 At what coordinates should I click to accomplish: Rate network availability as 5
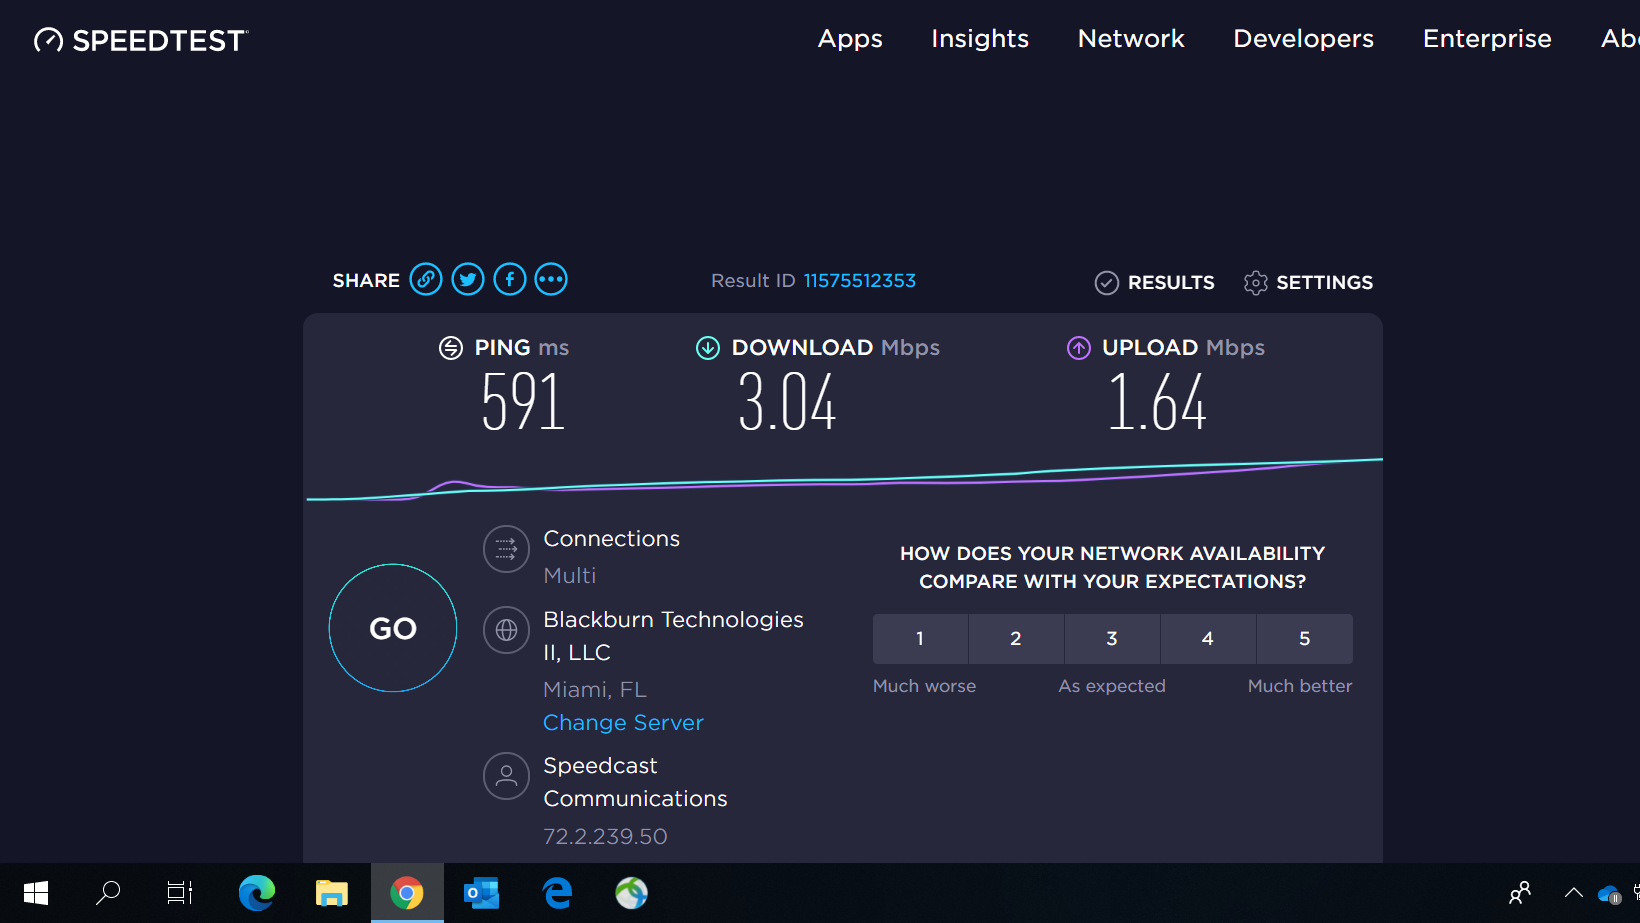click(1305, 639)
